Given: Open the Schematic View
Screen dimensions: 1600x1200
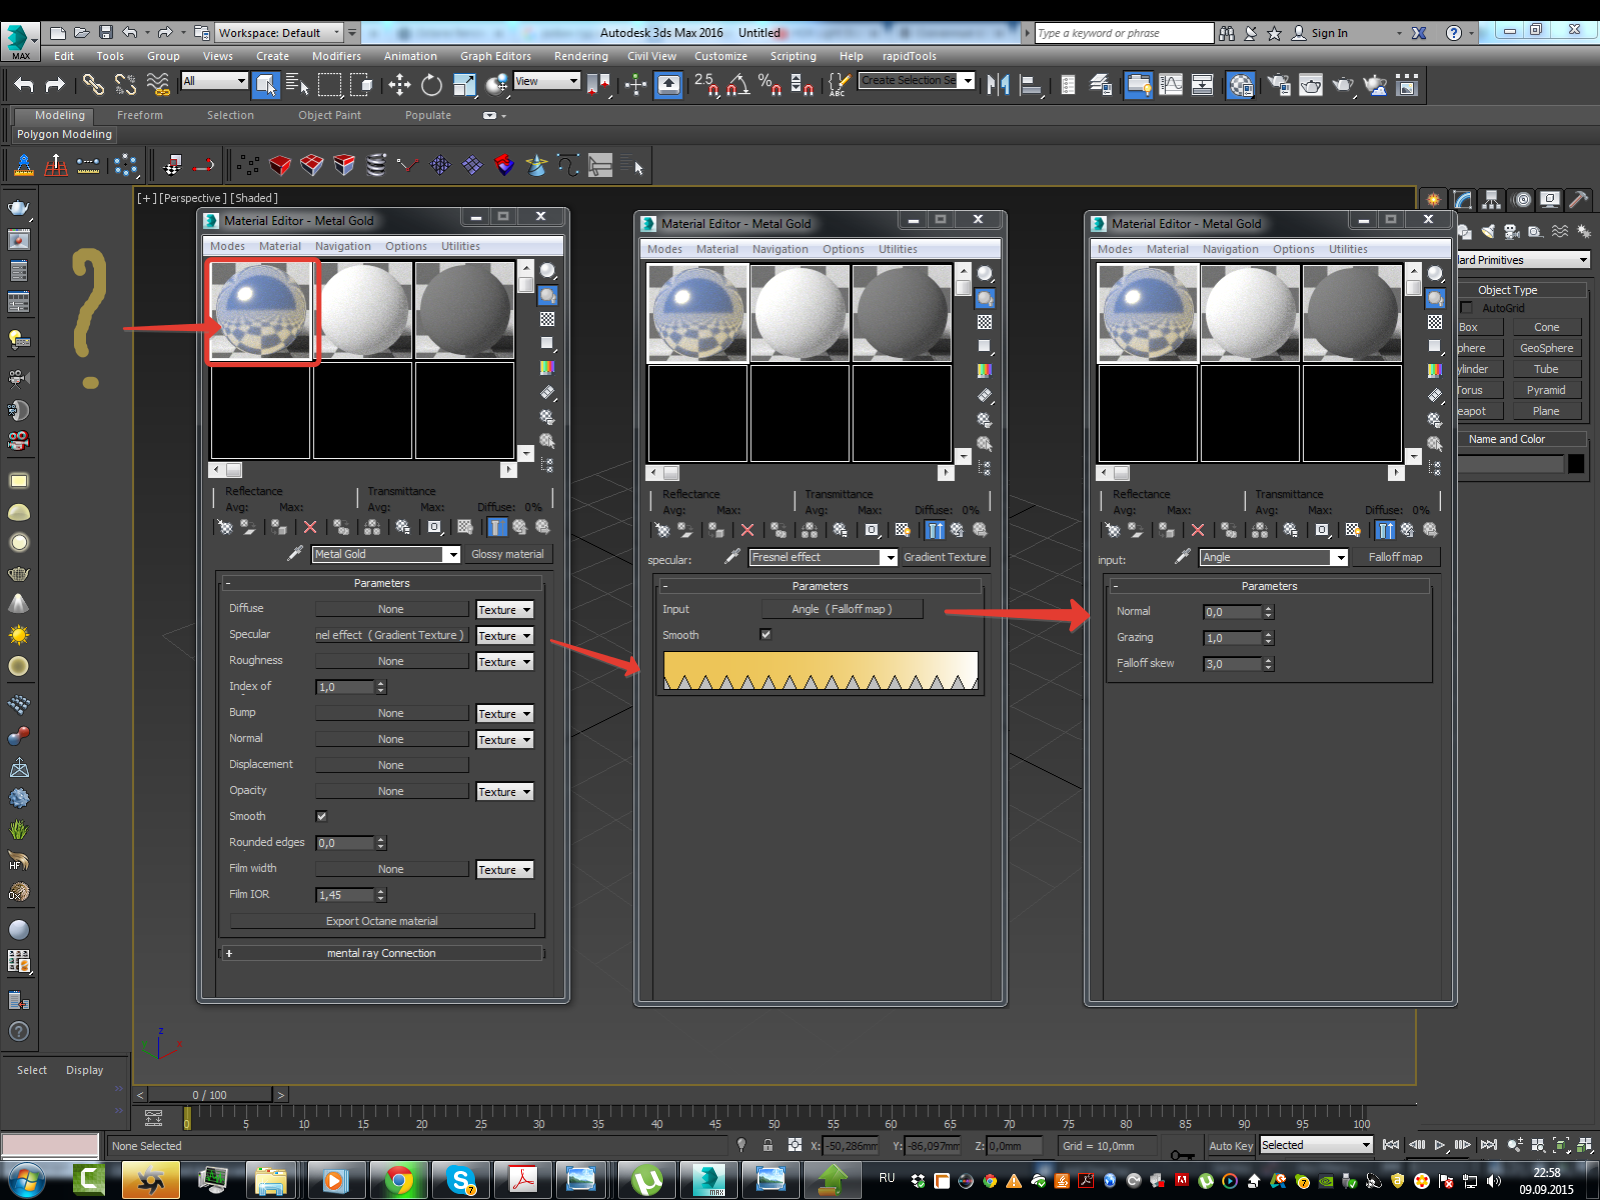Looking at the screenshot, I should [1203, 85].
